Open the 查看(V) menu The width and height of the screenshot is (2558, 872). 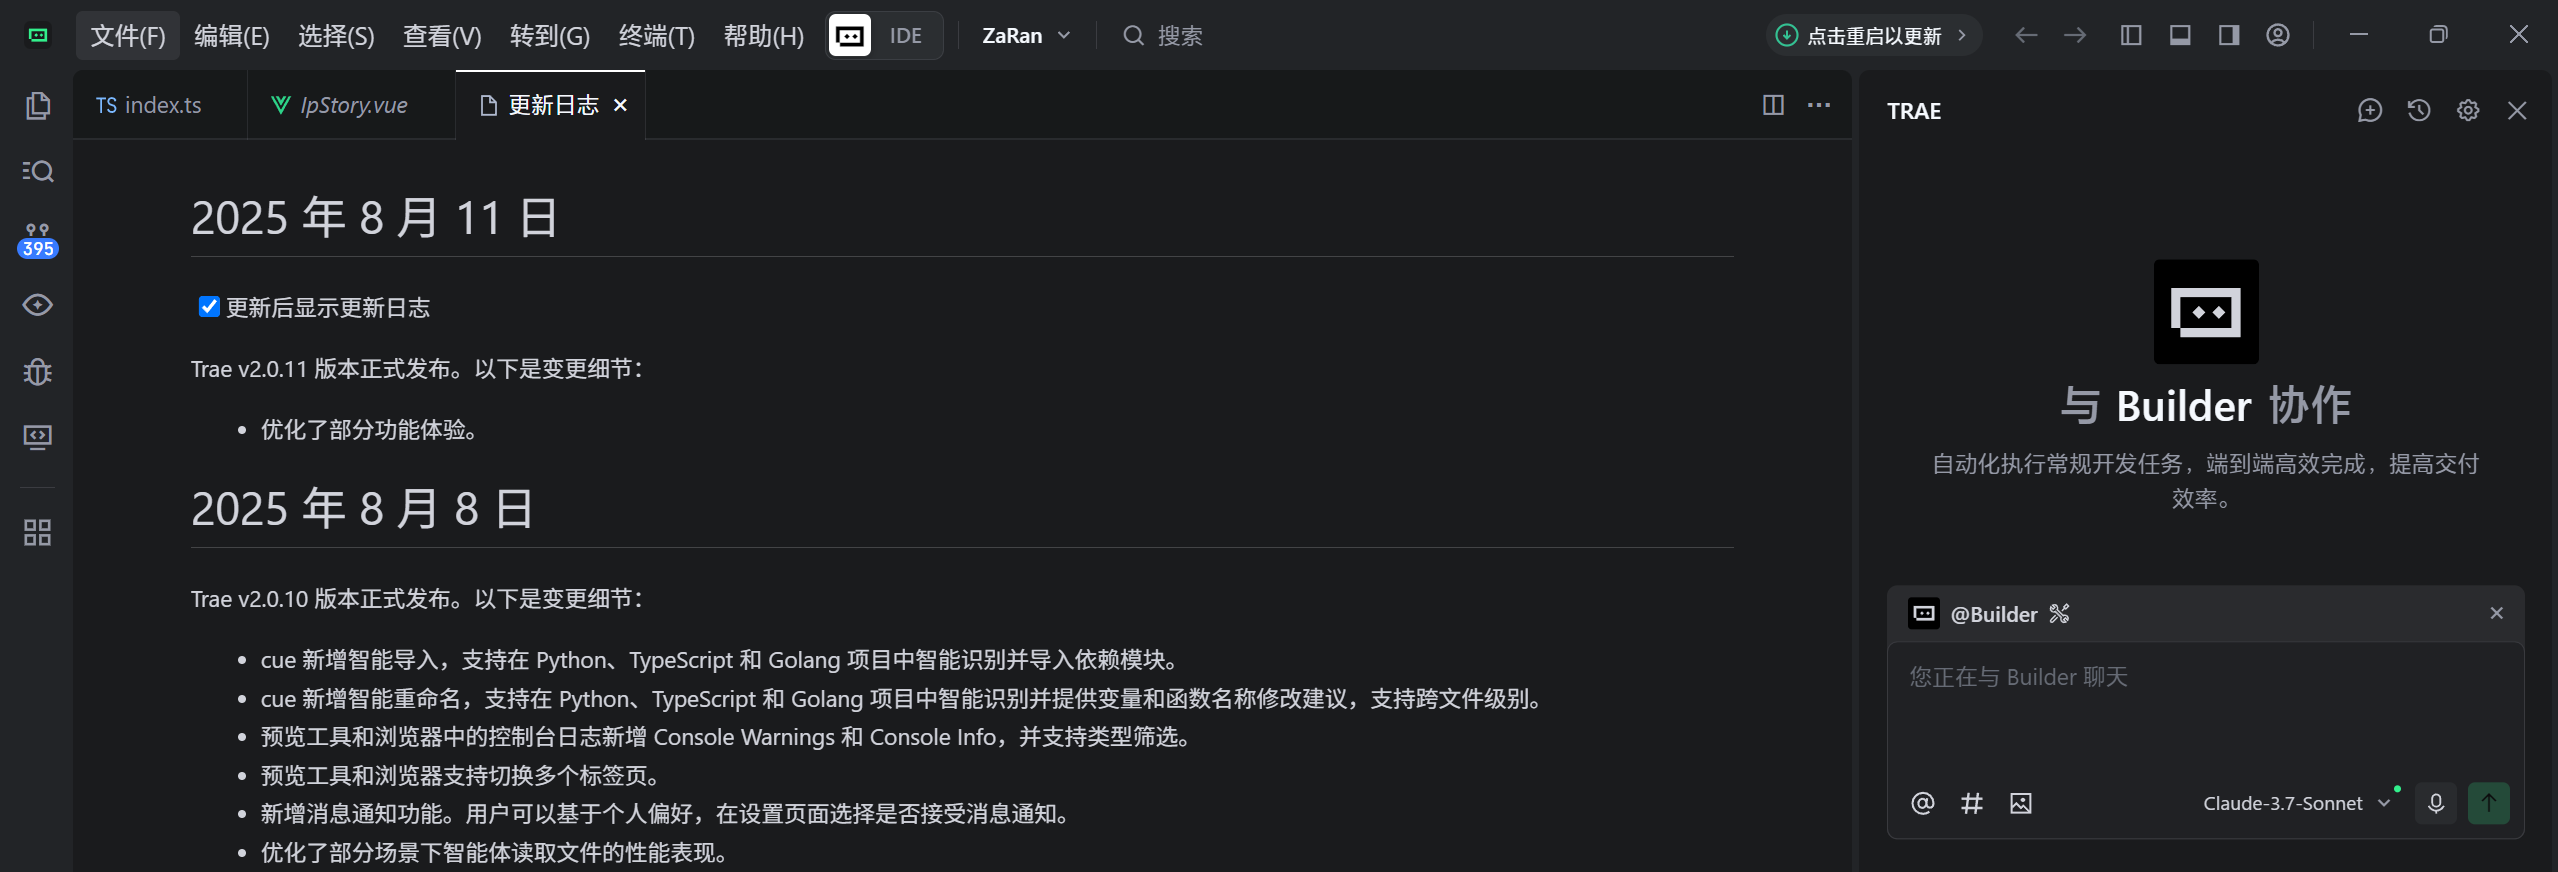tap(442, 36)
